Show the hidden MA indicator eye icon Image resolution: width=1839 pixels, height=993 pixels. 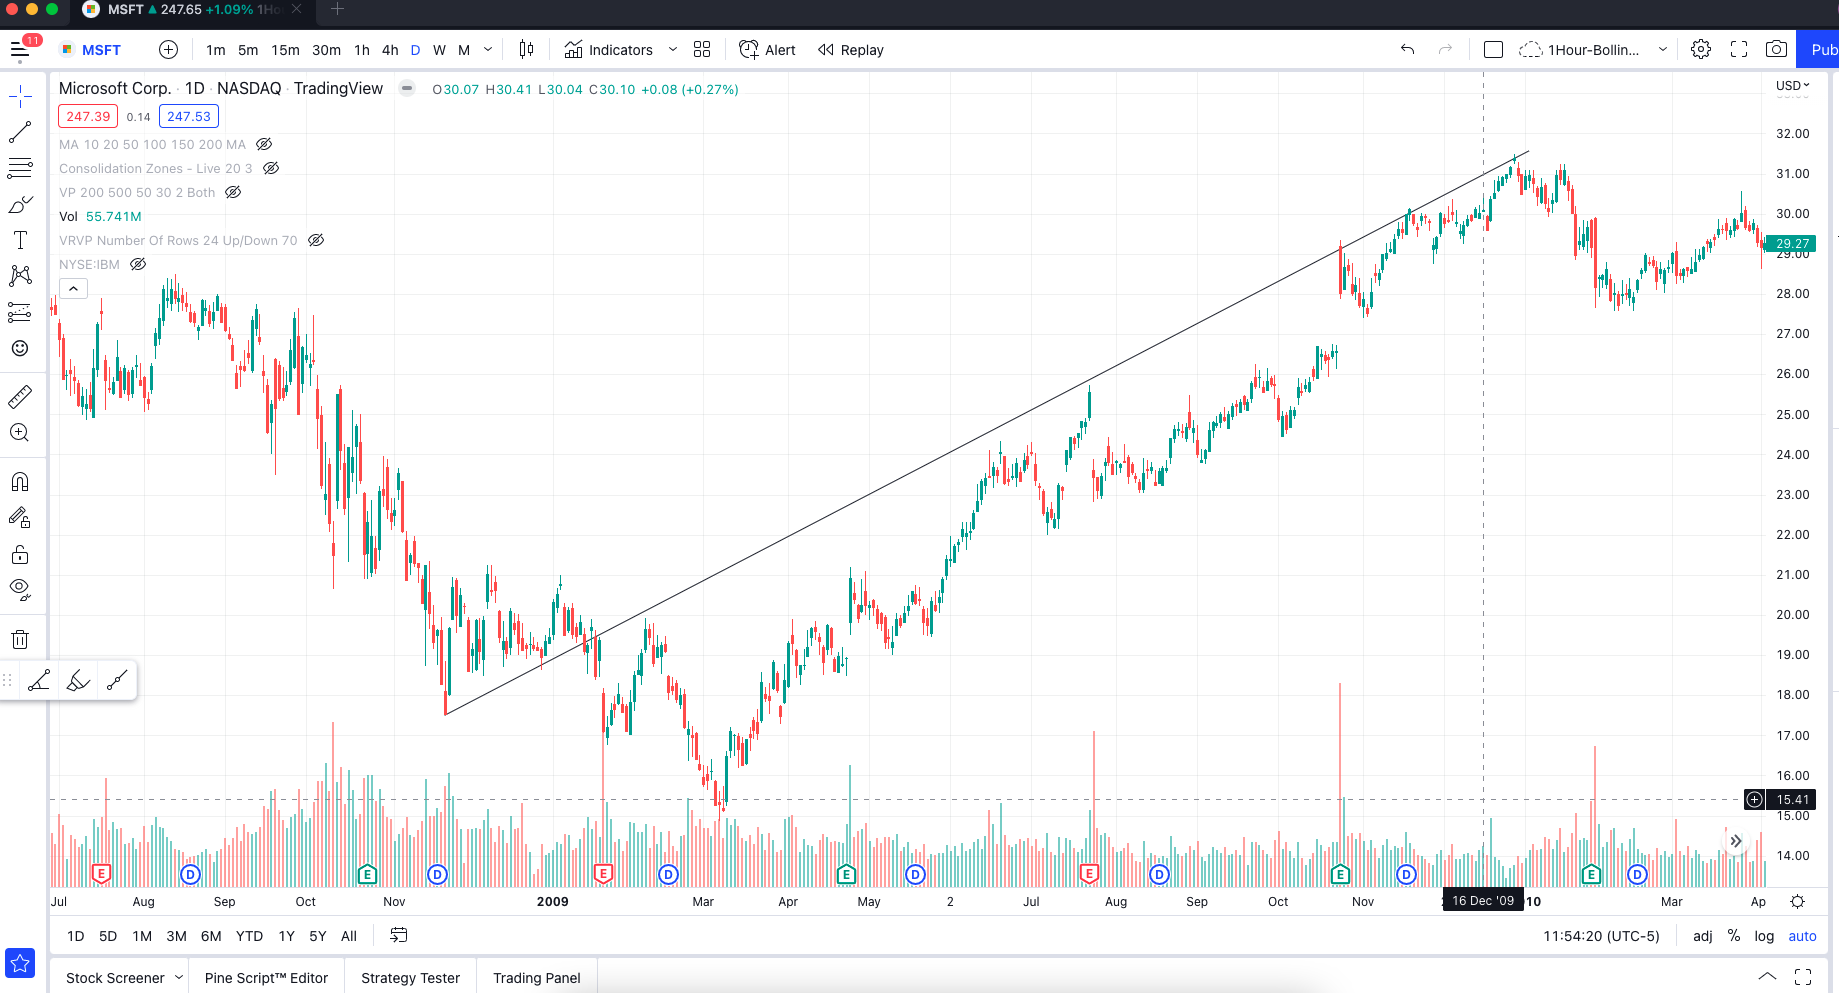264,144
